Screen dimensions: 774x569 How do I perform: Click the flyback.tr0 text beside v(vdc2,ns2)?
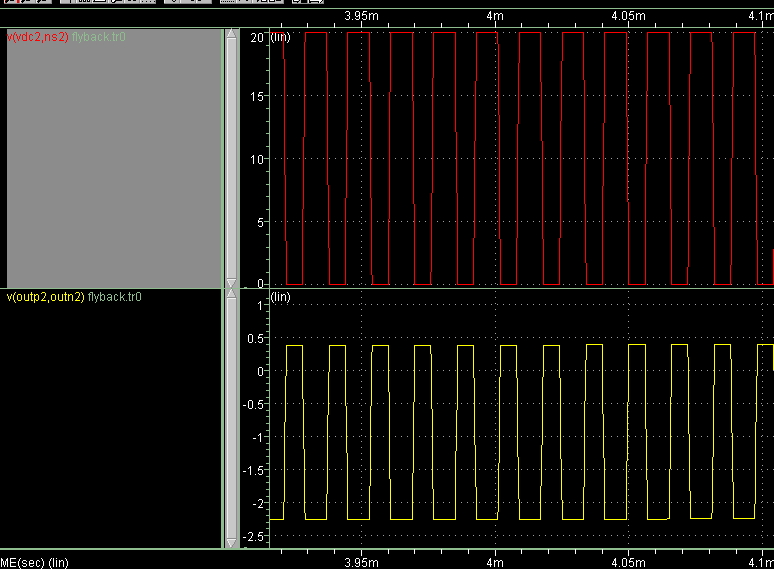coord(99,37)
